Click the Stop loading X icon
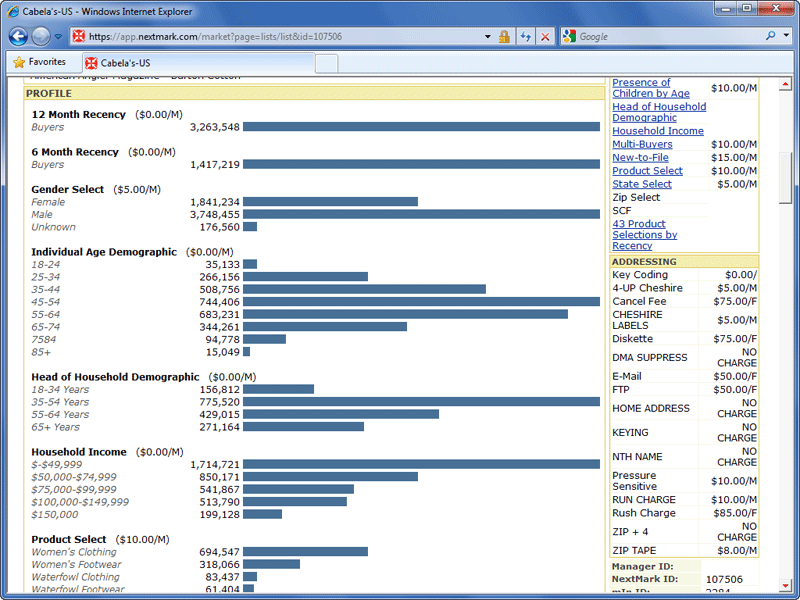 click(x=545, y=36)
